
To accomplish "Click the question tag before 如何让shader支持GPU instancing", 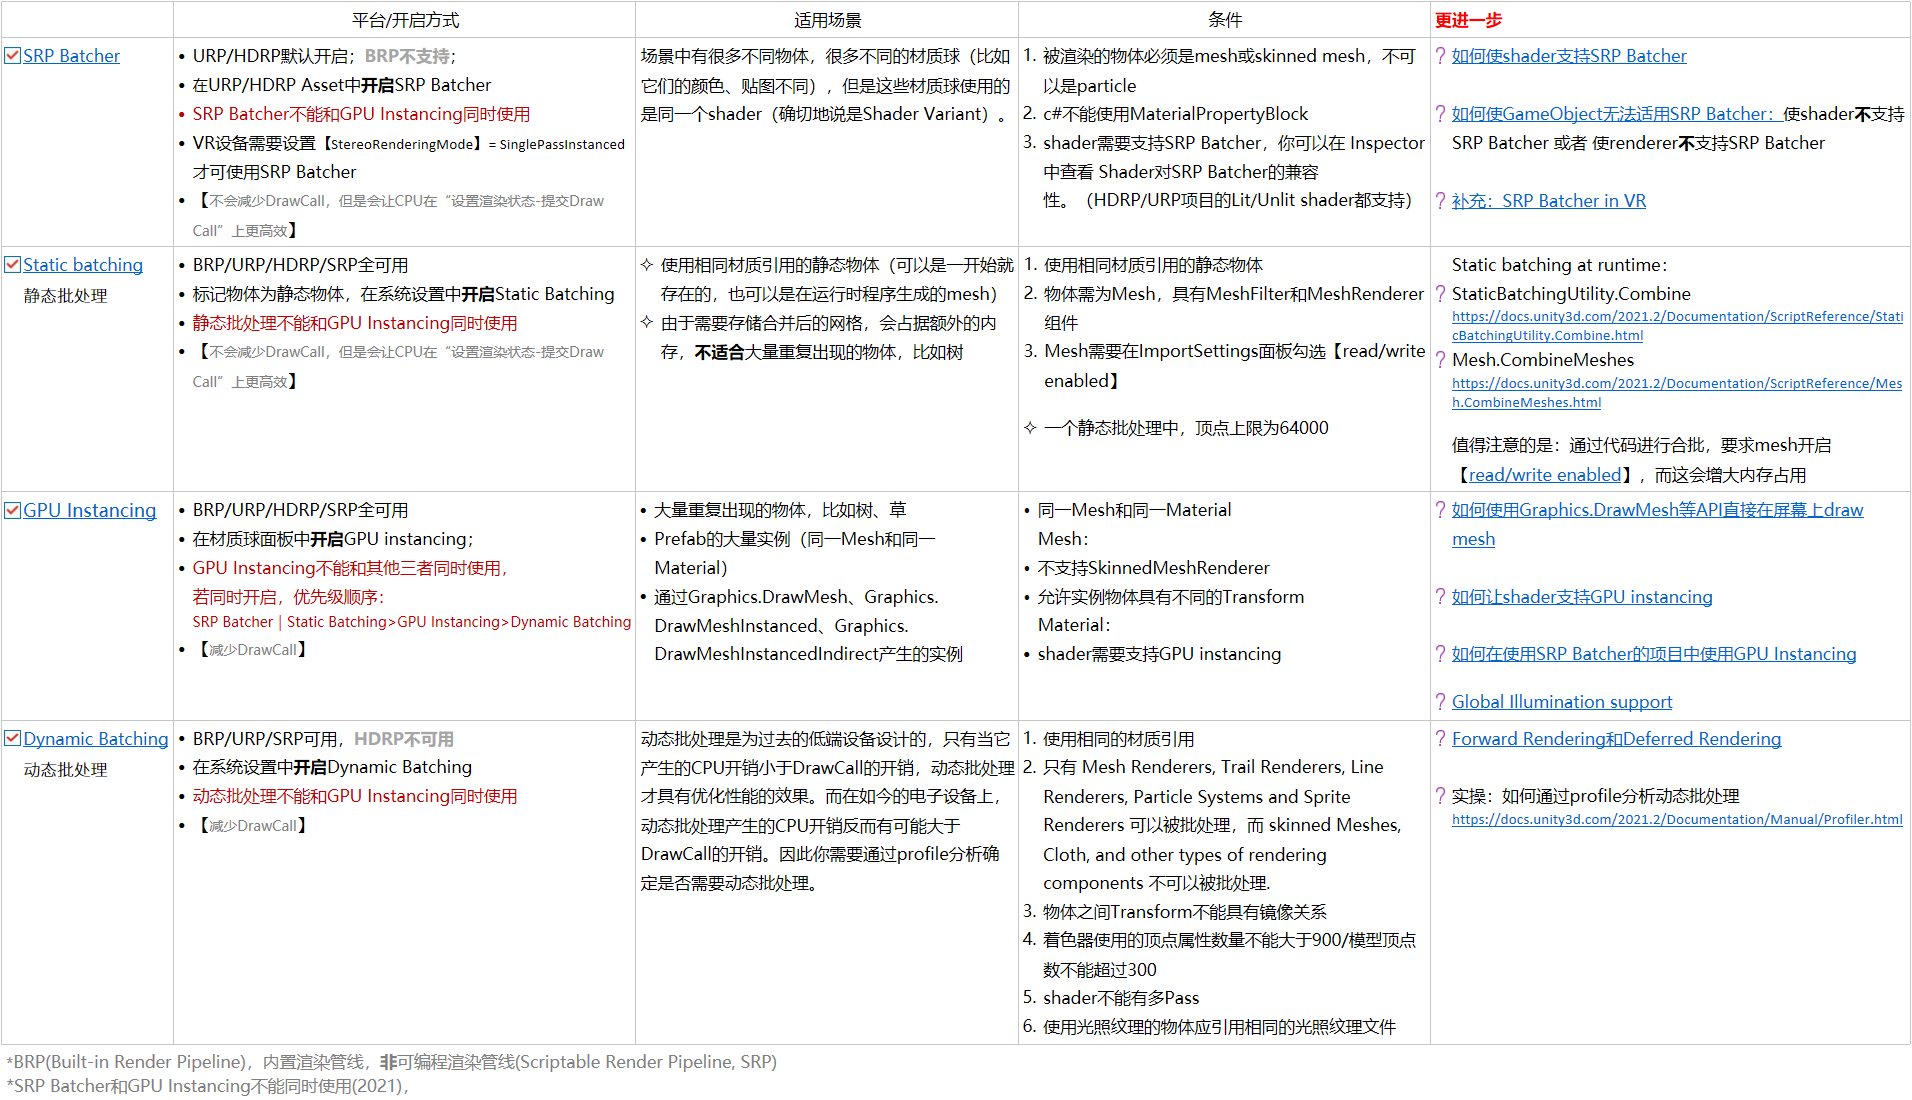I will (1440, 597).
